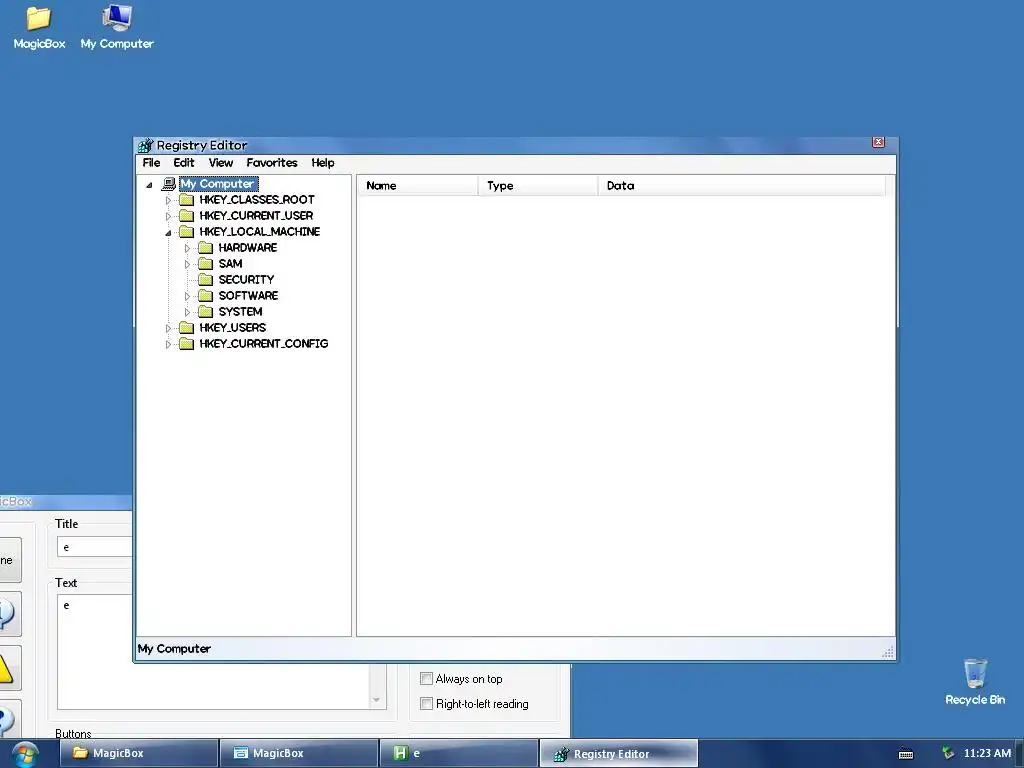
Task: Open the Favorites menu
Action: [272, 163]
